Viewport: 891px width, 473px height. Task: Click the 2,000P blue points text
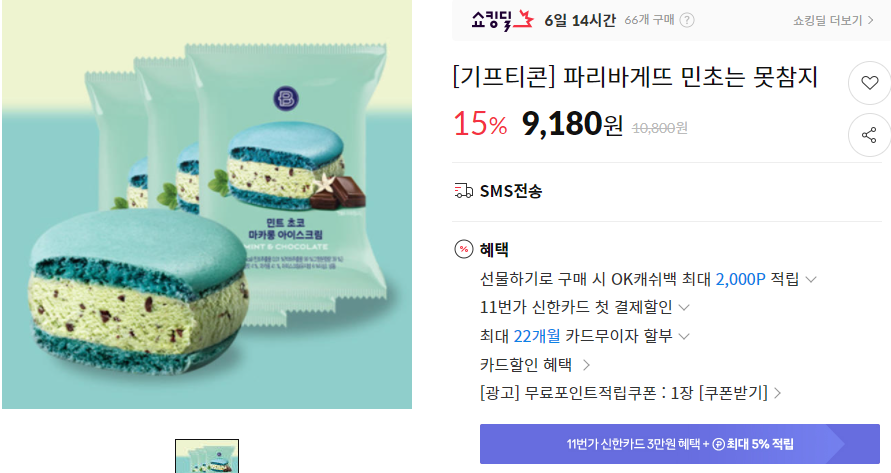740,279
